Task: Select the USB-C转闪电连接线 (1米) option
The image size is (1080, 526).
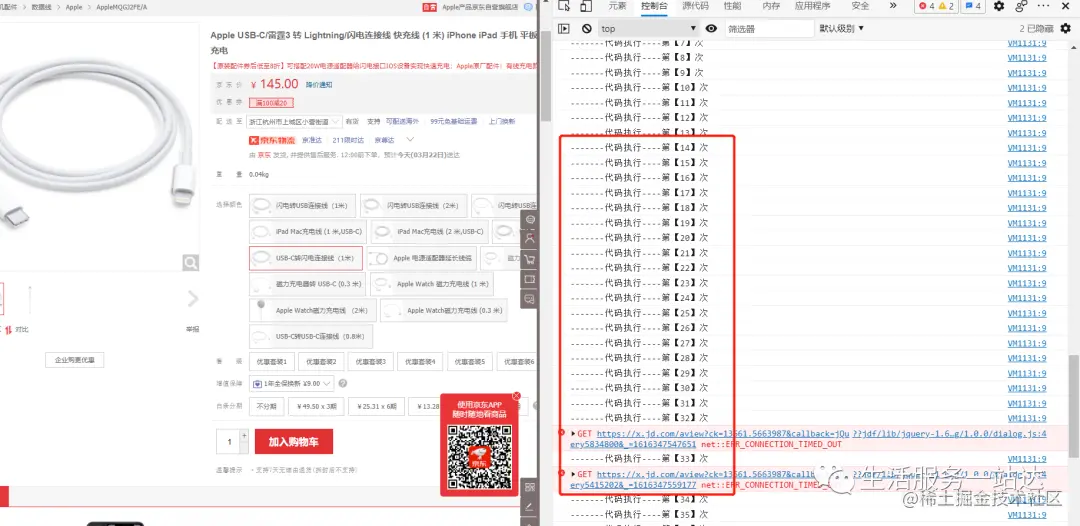Action: [306, 258]
